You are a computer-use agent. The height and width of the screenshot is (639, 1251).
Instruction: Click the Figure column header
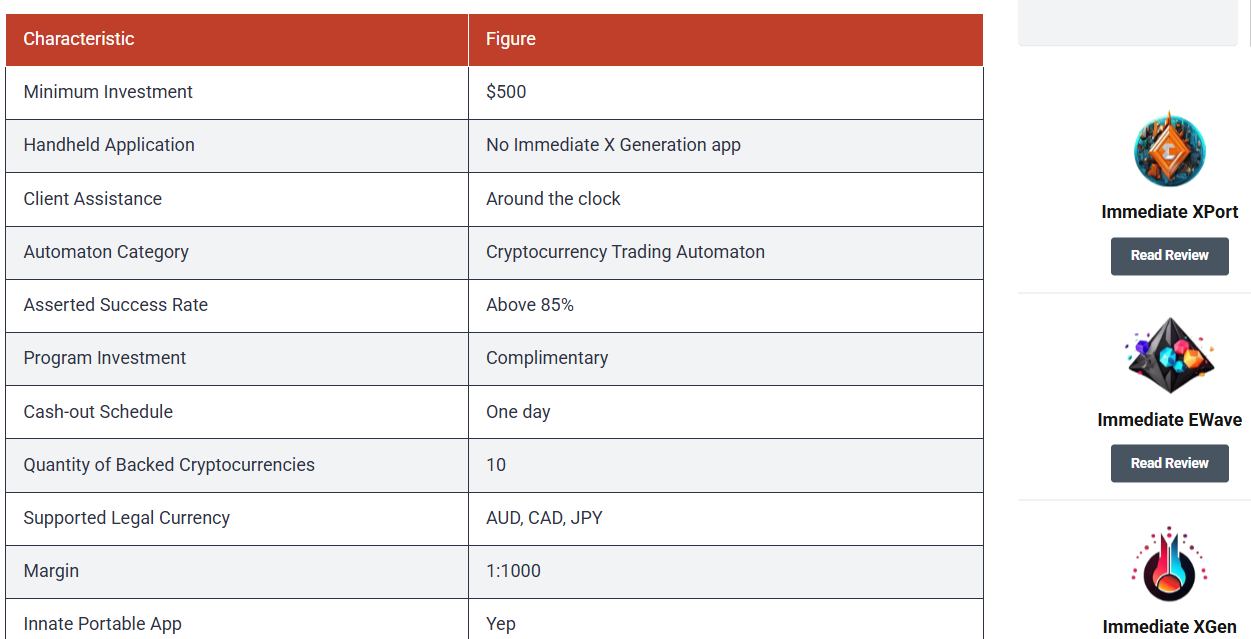(x=726, y=40)
